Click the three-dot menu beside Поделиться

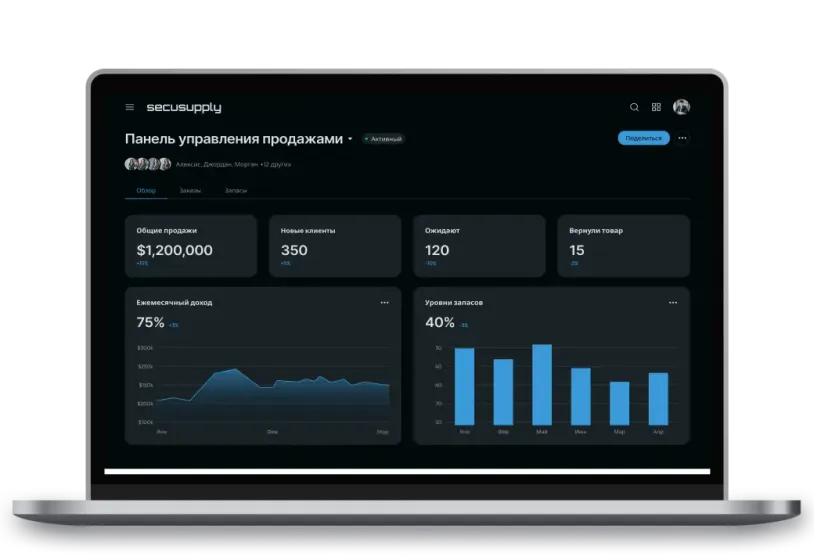[x=682, y=138]
